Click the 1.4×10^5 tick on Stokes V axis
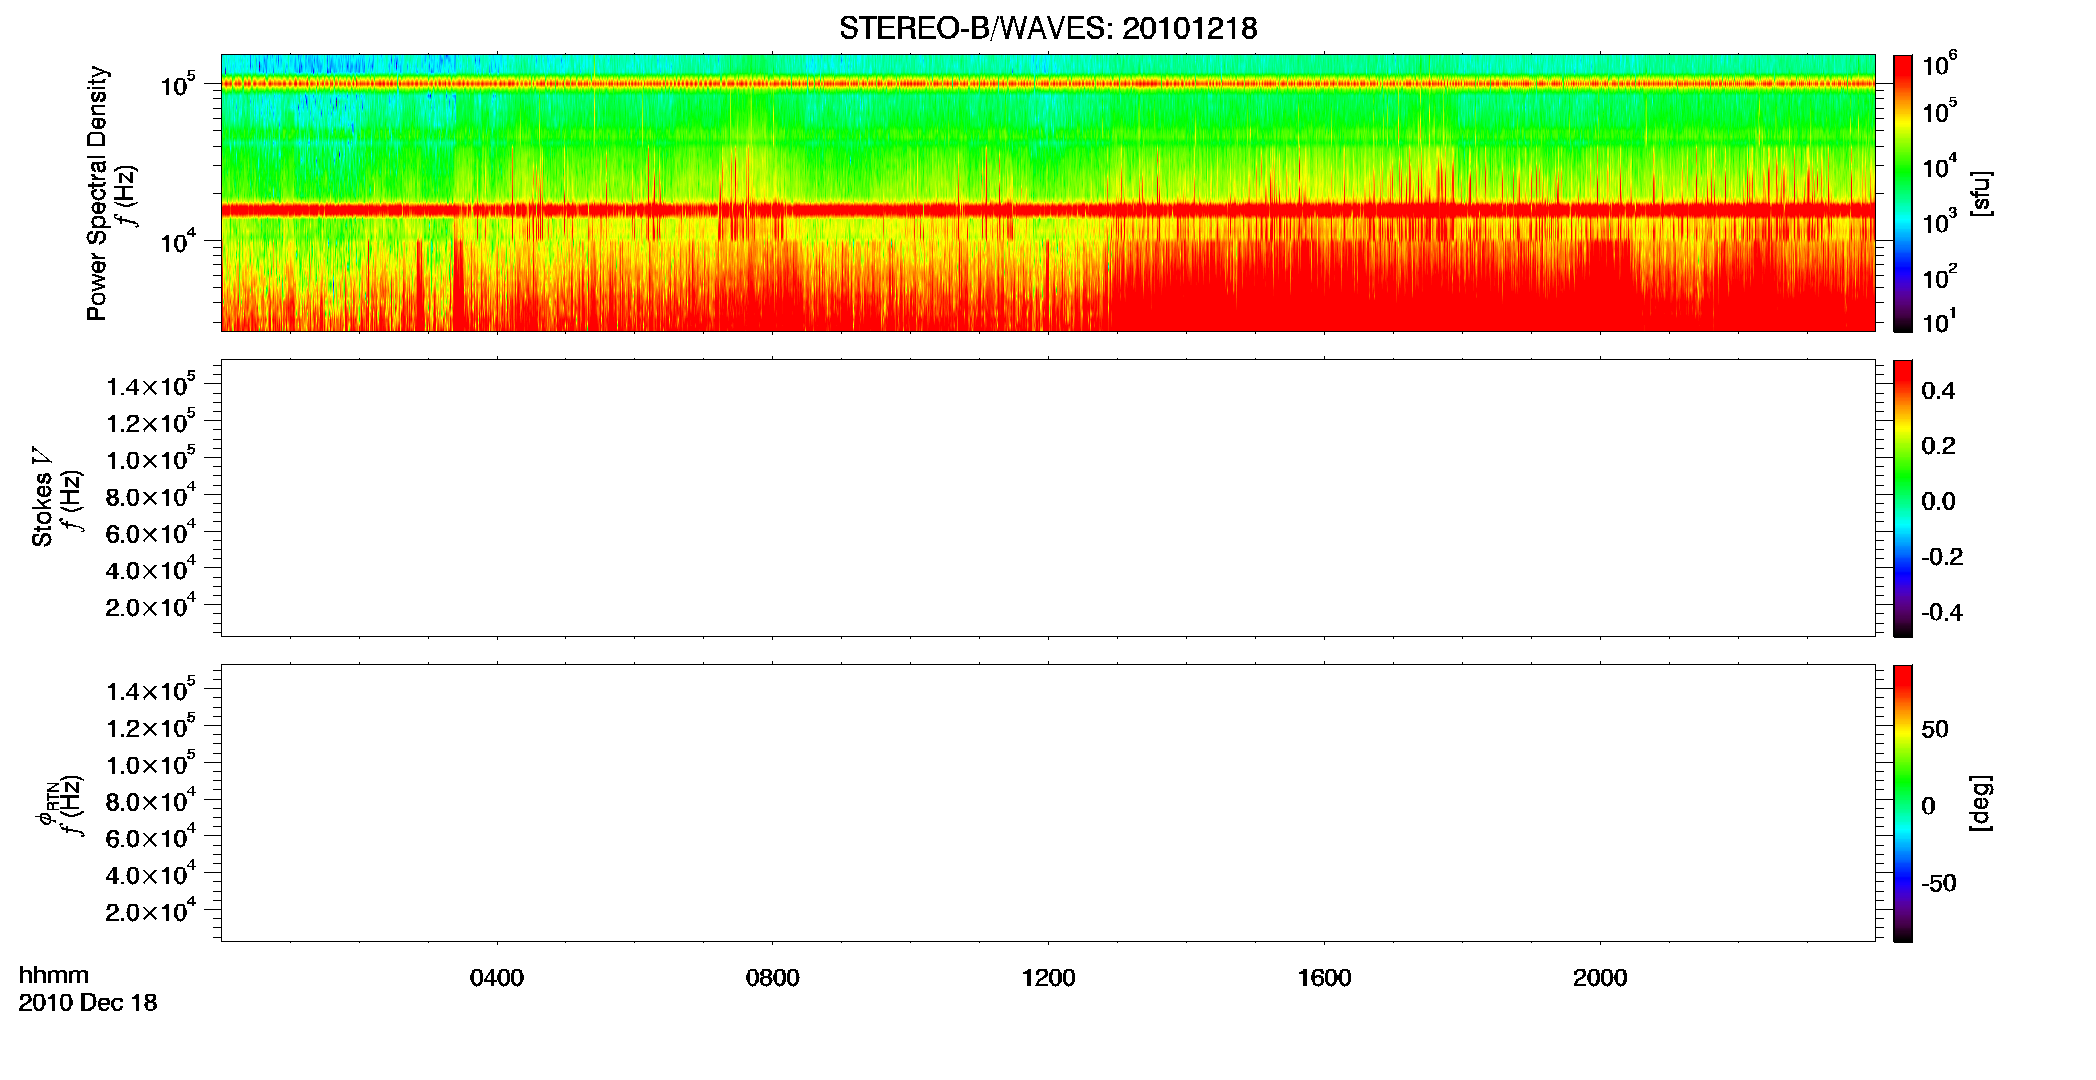The height and width of the screenshot is (1080, 2096). coord(151,386)
